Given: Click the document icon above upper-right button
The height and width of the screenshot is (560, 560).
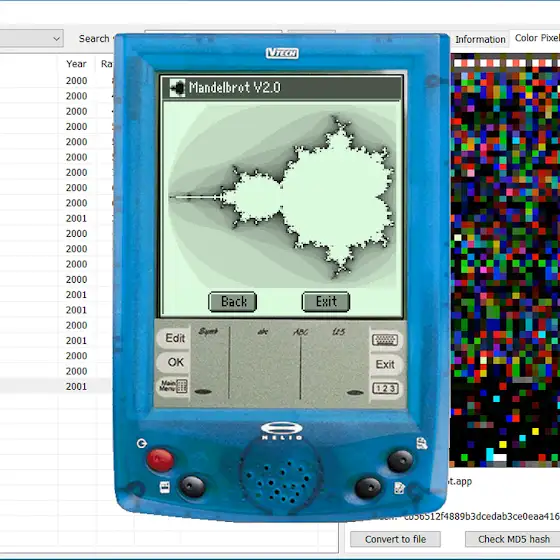Looking at the screenshot, I should tap(422, 444).
